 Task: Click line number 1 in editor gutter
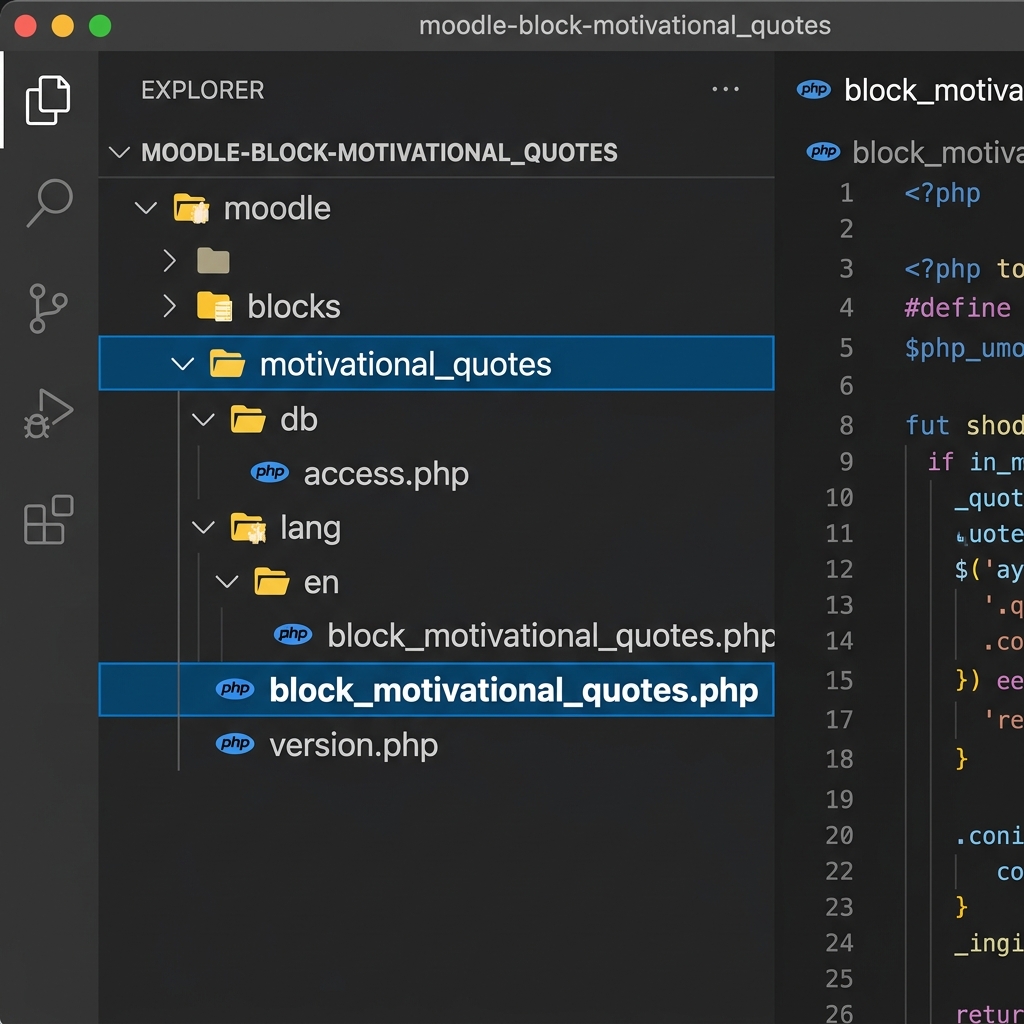(846, 193)
